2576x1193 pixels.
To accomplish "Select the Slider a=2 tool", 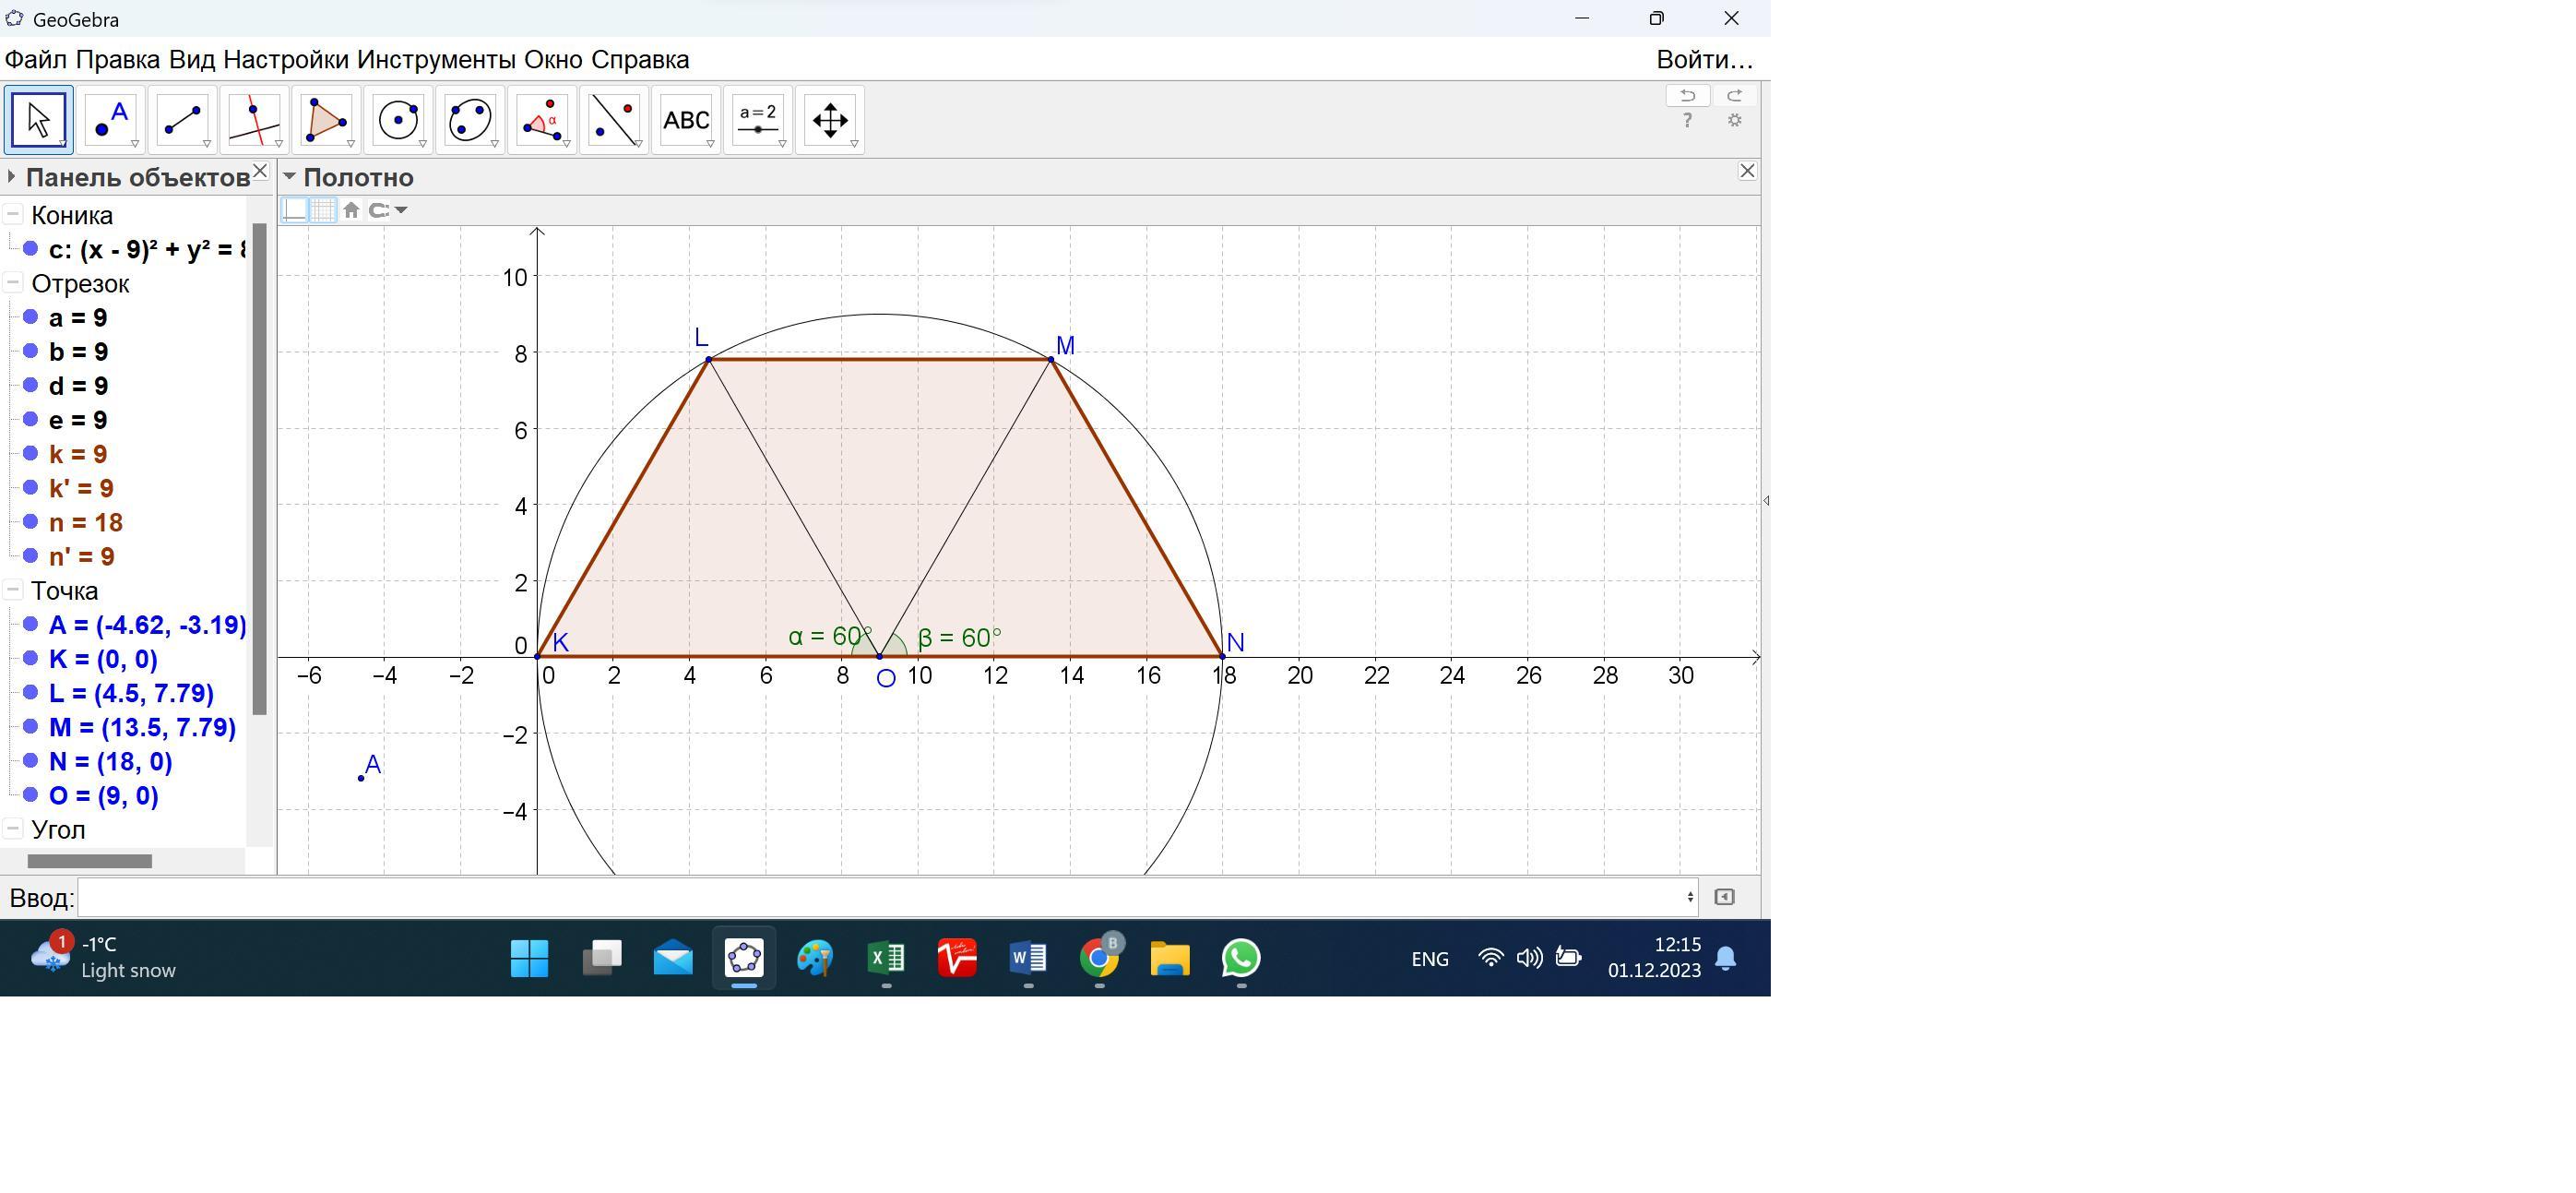I will pos(757,120).
